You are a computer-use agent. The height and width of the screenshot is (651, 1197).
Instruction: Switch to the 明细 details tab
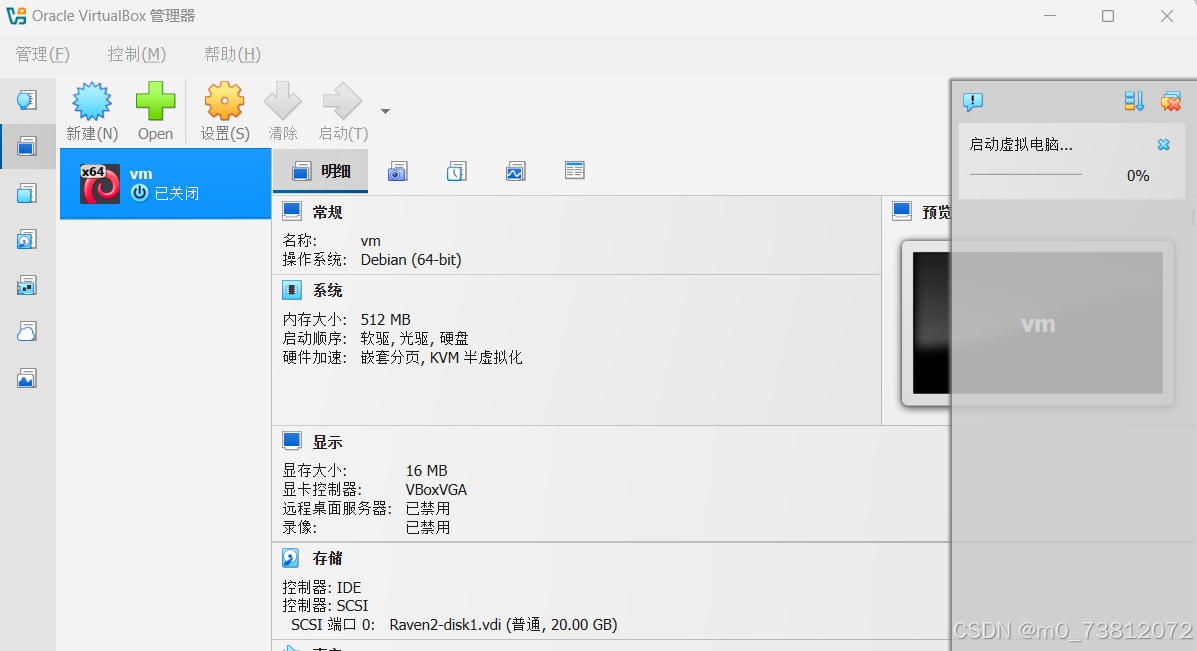(x=321, y=171)
